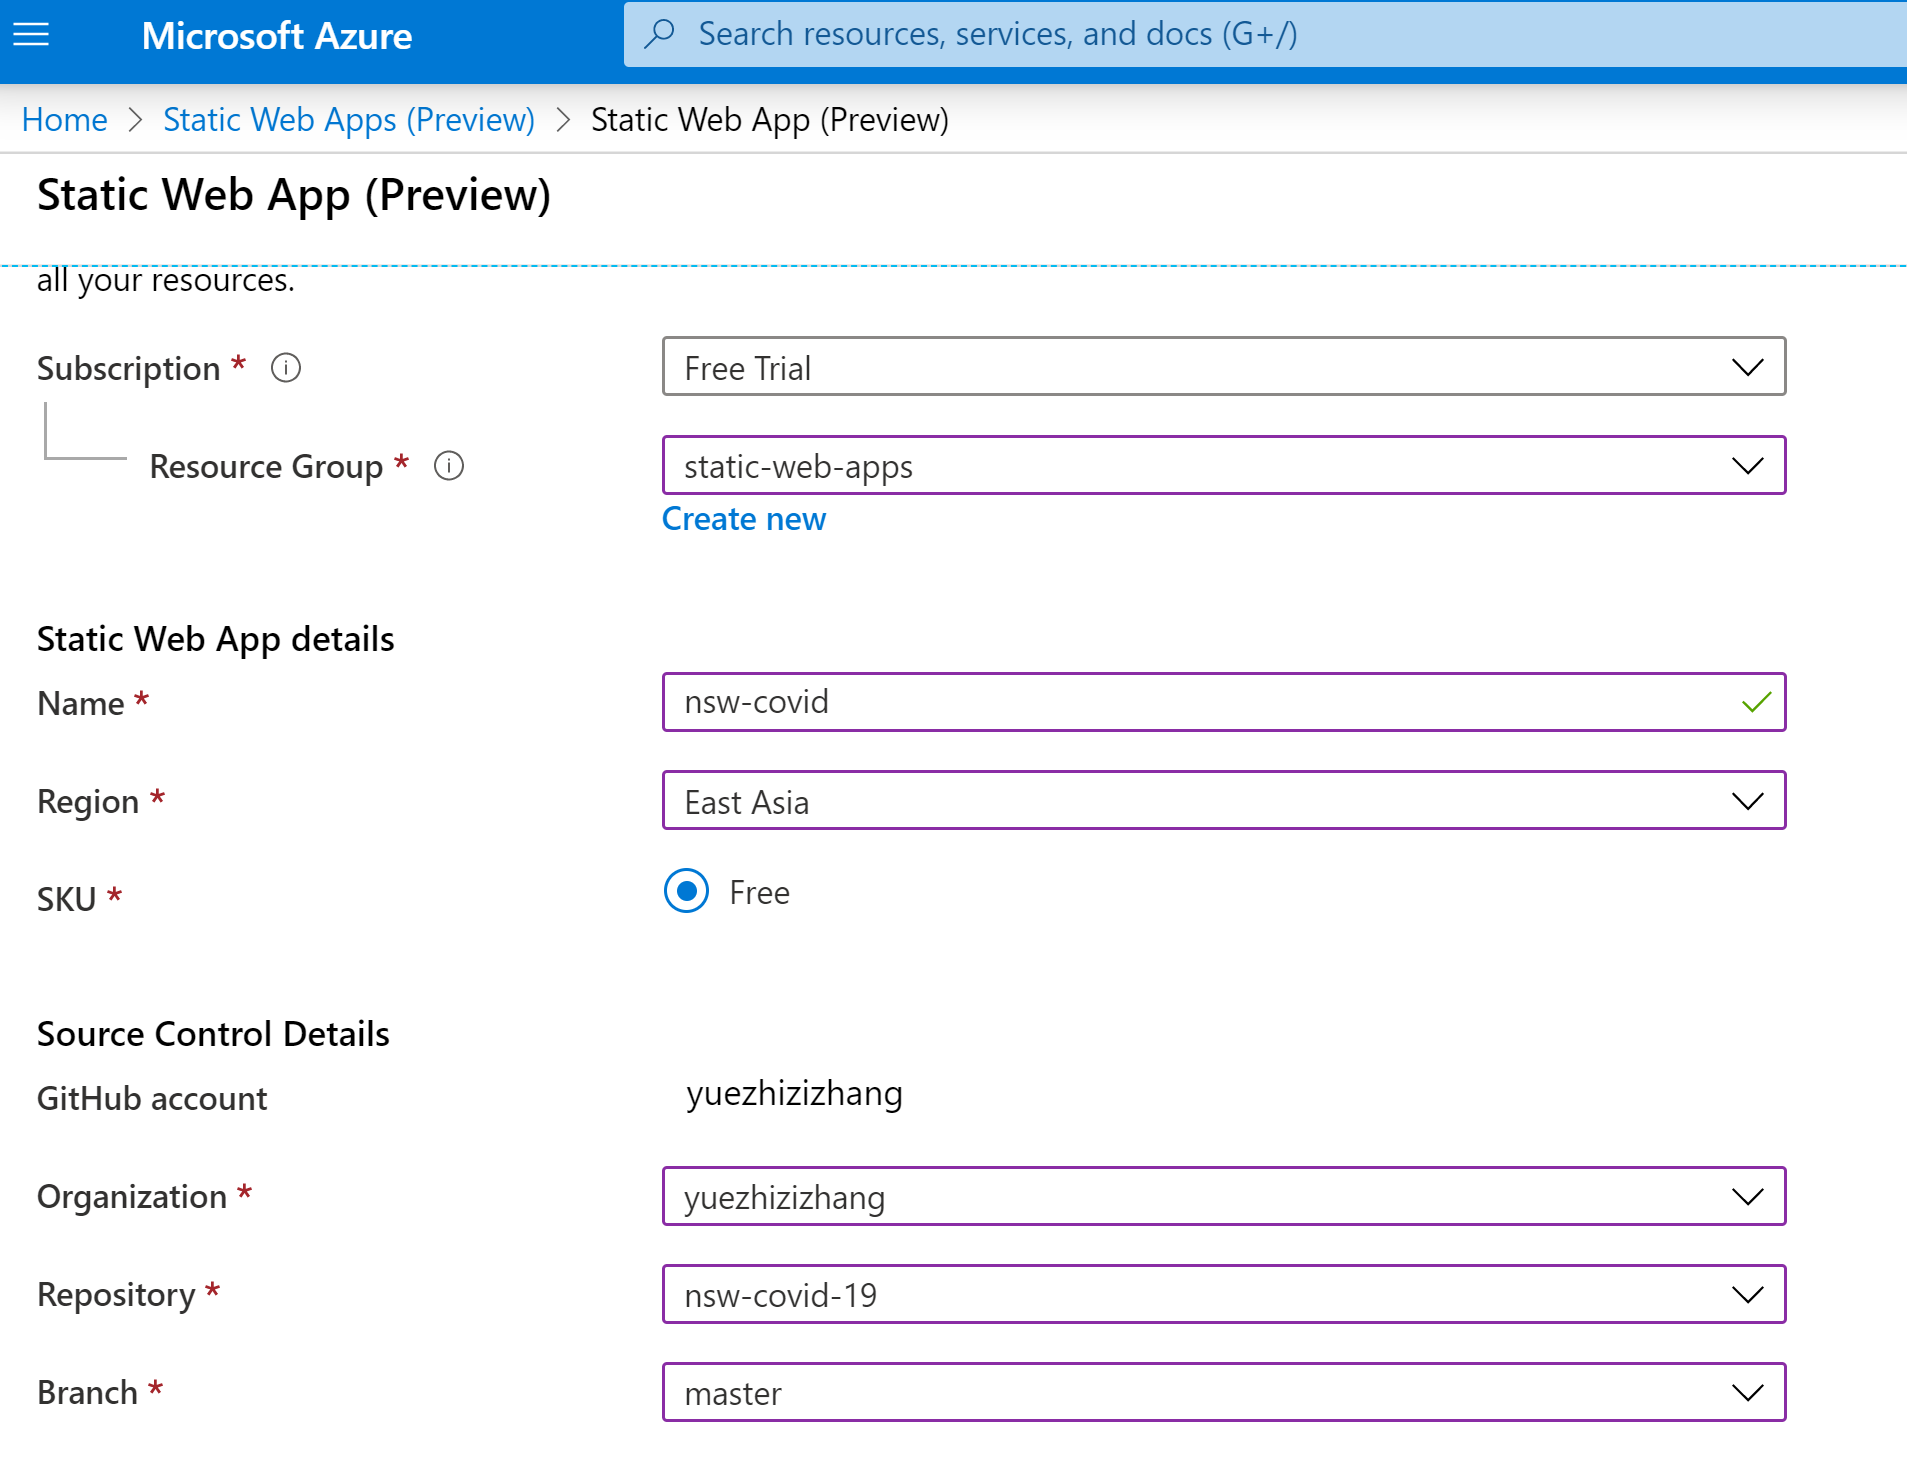
Task: Open the Branch dropdown showing master
Action: [1224, 1392]
